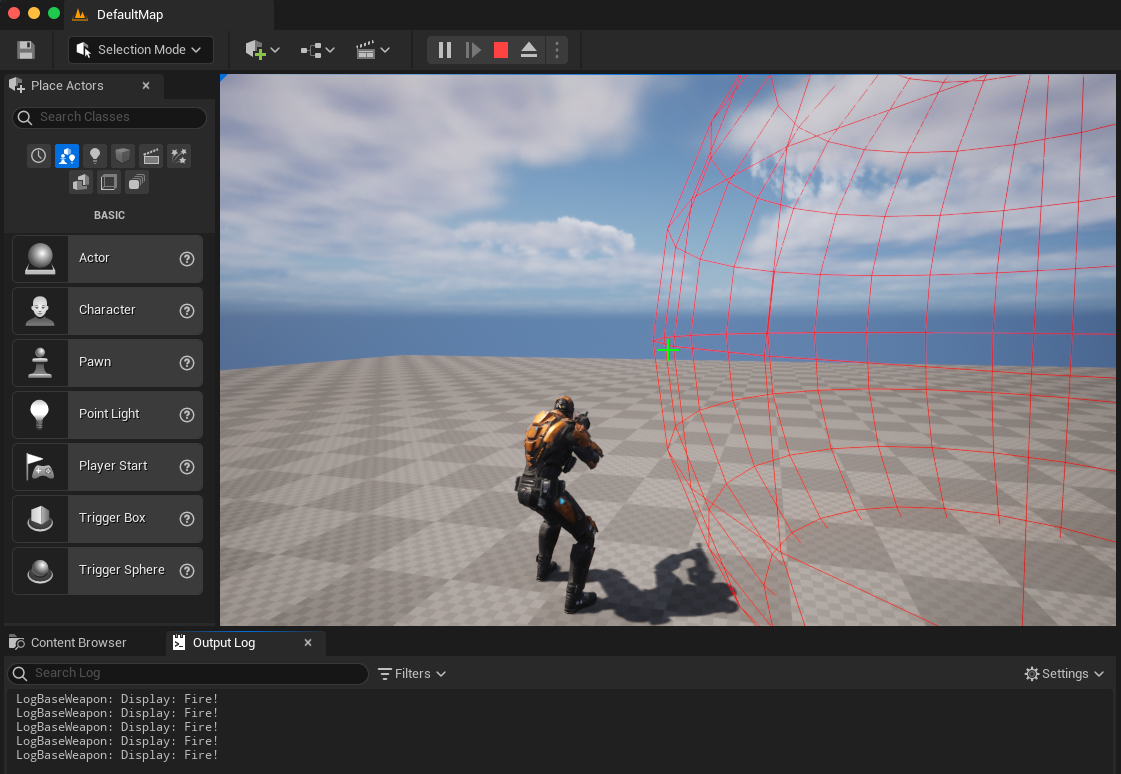This screenshot has width=1121, height=774.
Task: Click the green crosshair in the viewport
Action: click(667, 349)
